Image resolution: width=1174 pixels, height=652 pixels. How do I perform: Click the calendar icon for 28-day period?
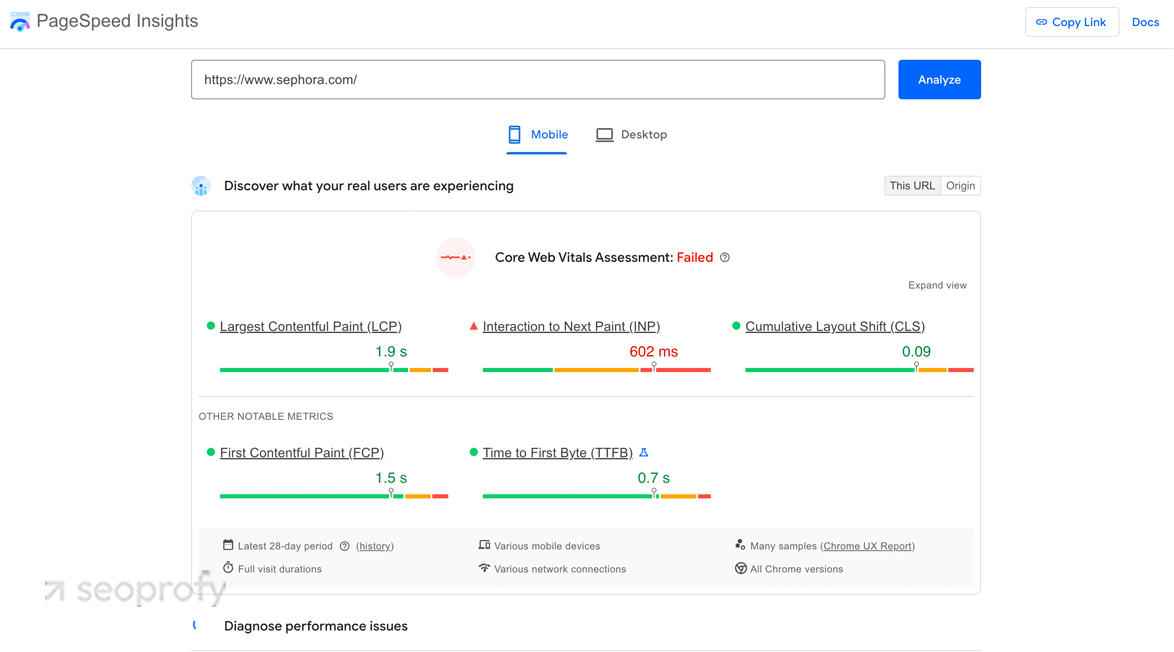coord(228,545)
